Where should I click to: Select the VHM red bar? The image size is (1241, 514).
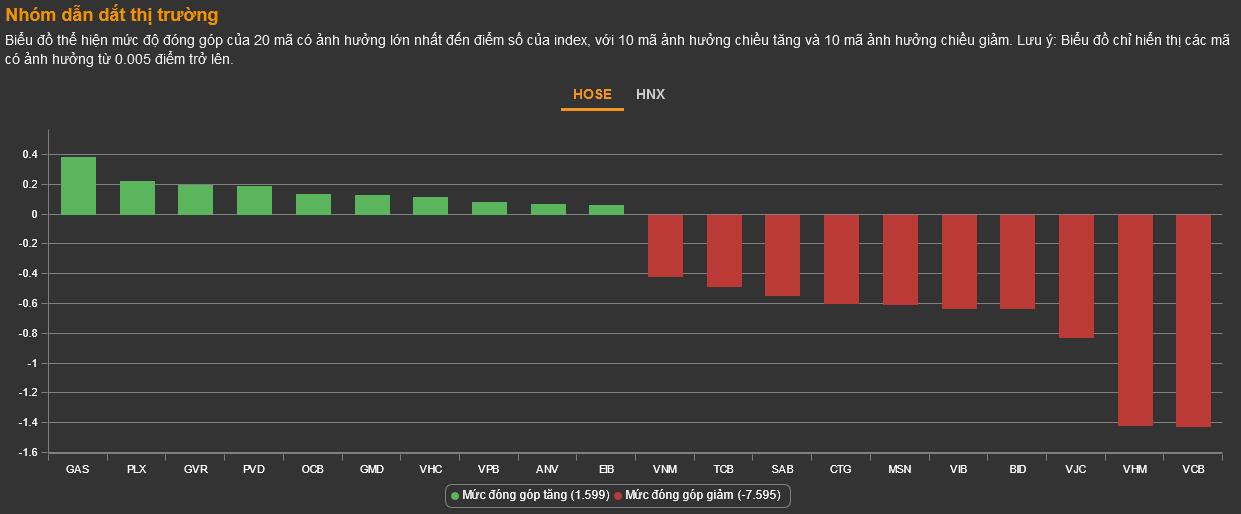pyautogui.click(x=1135, y=320)
